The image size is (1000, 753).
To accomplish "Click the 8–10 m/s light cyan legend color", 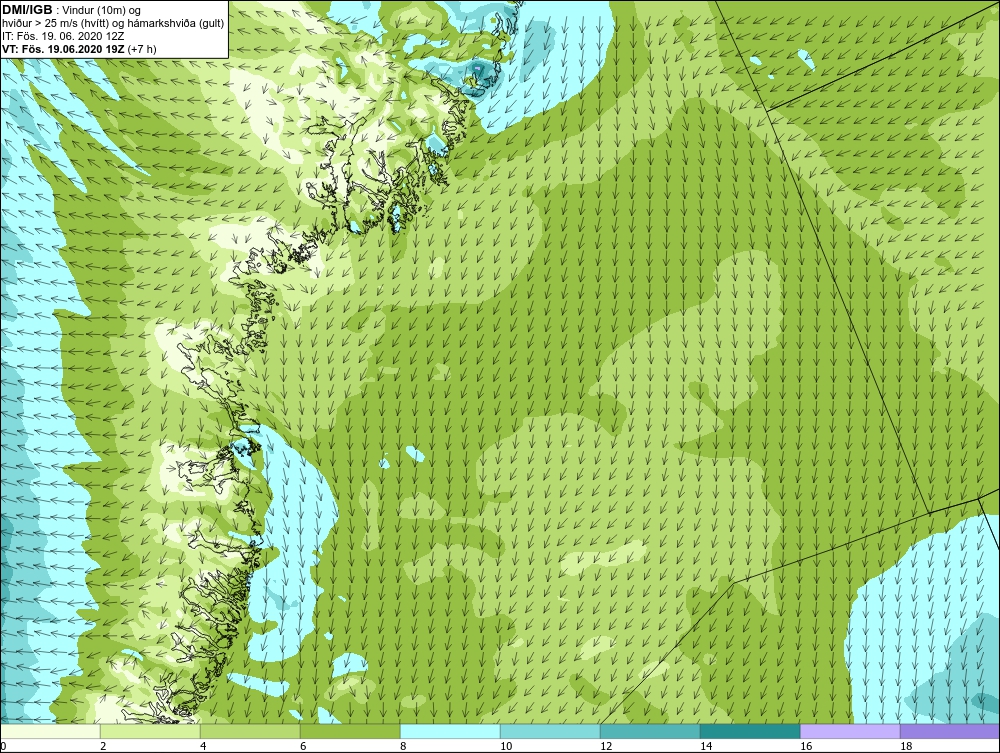I will tap(450, 731).
